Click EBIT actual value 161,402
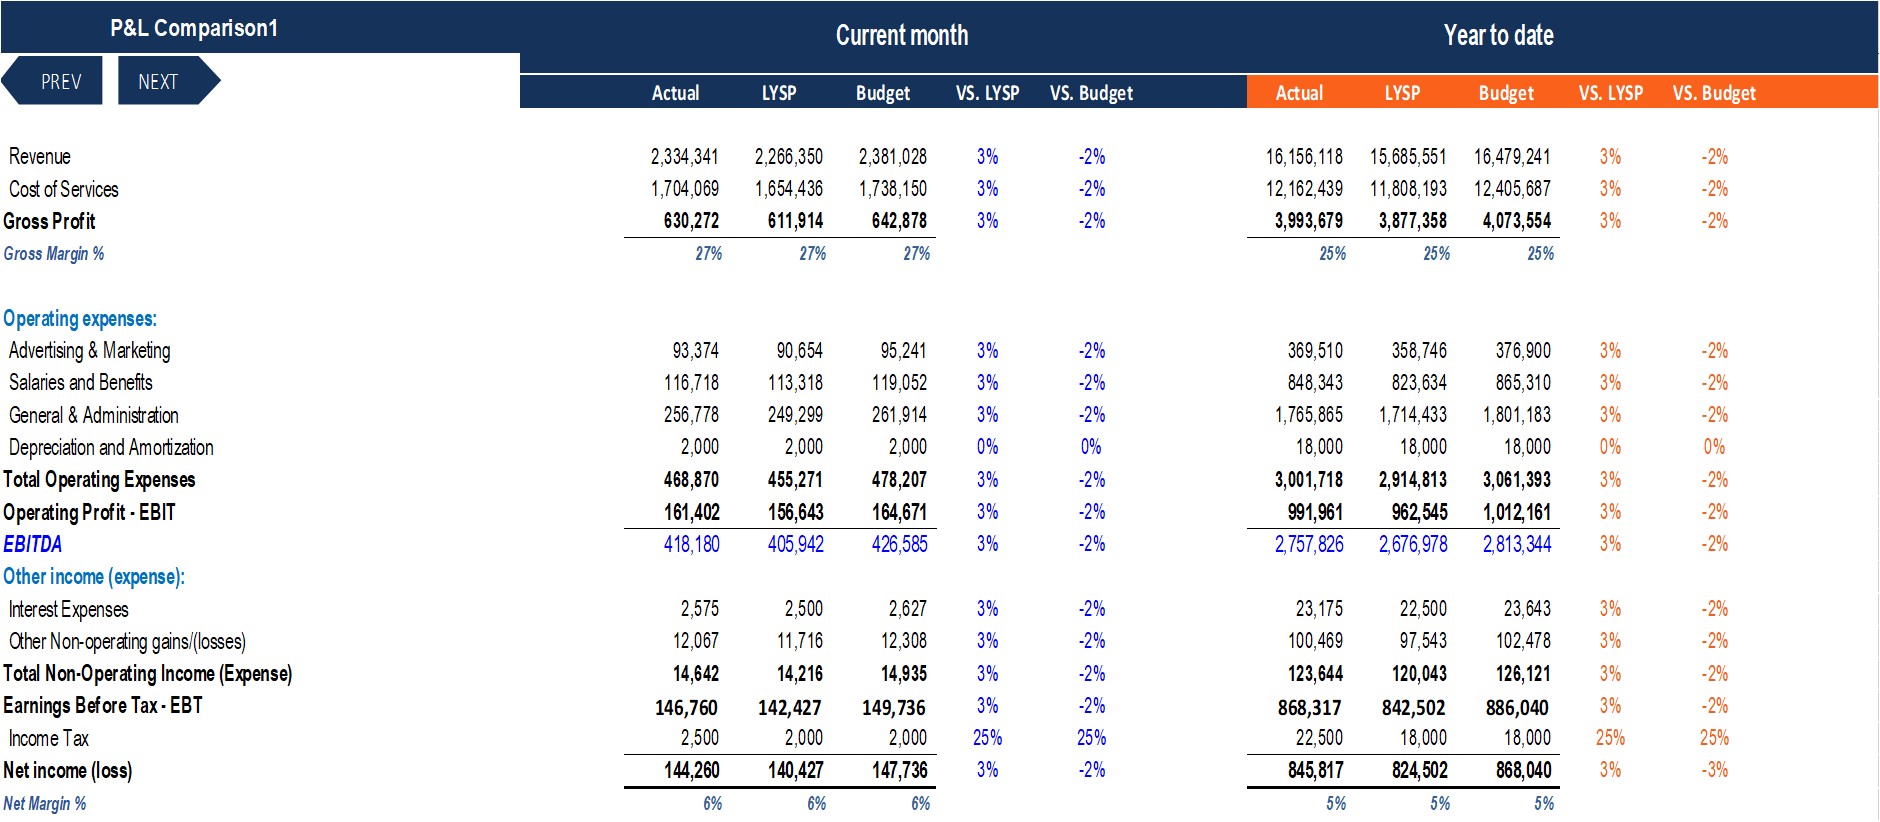1880x822 pixels. (x=692, y=512)
